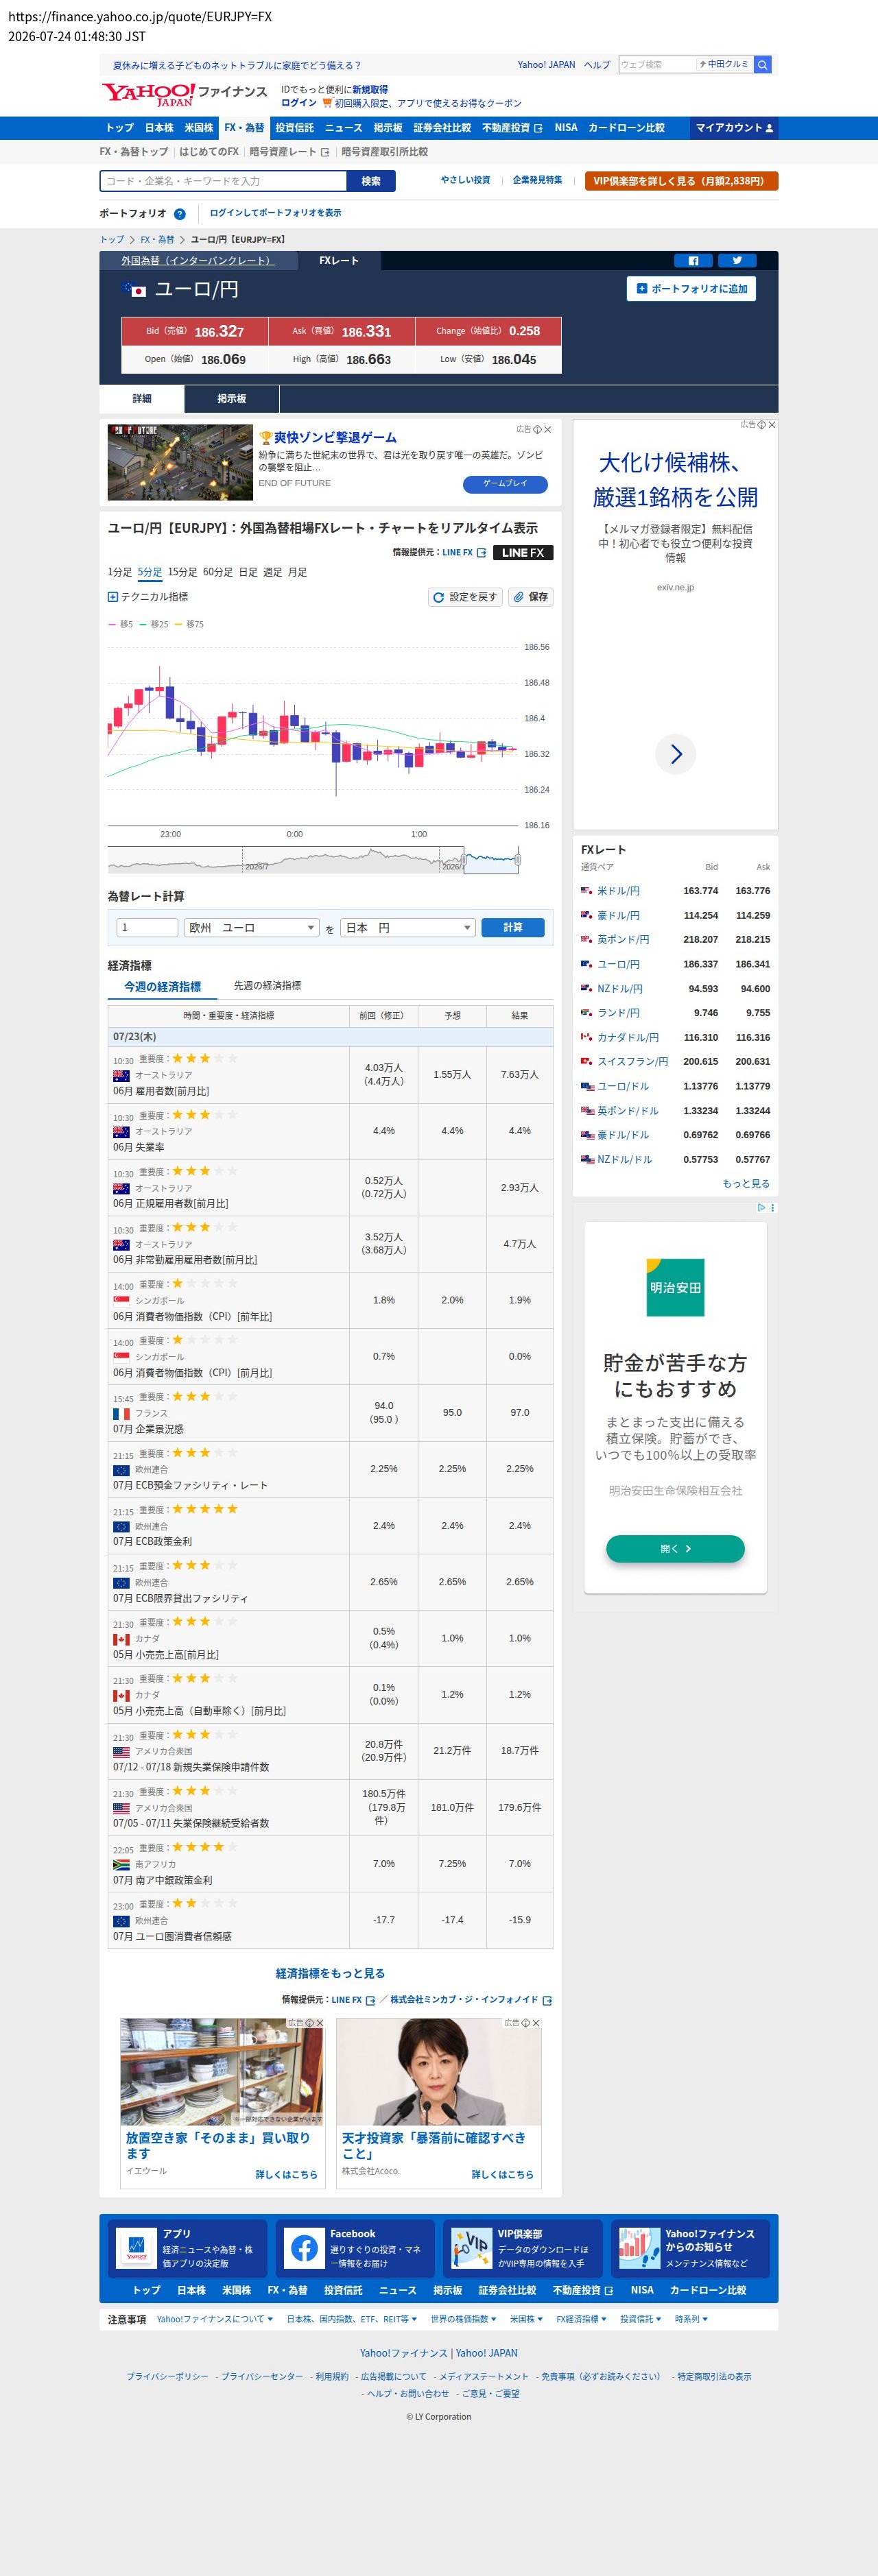Select the 日足 chart interval

click(248, 573)
